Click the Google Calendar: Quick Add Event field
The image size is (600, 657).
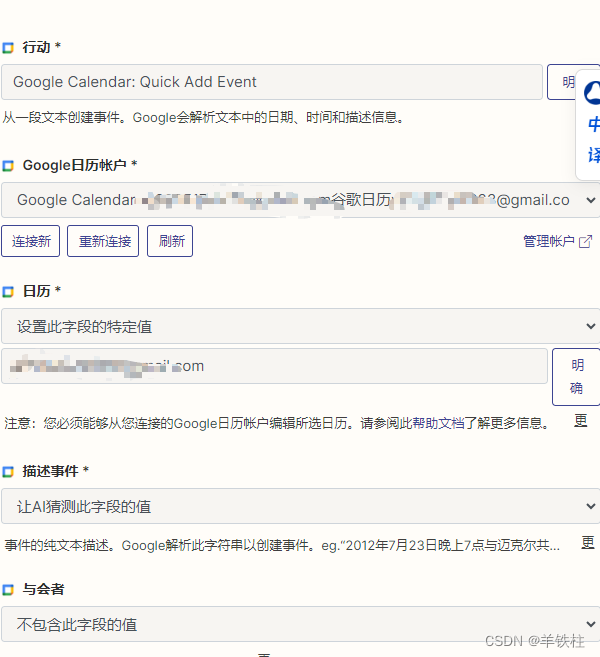(x=272, y=82)
